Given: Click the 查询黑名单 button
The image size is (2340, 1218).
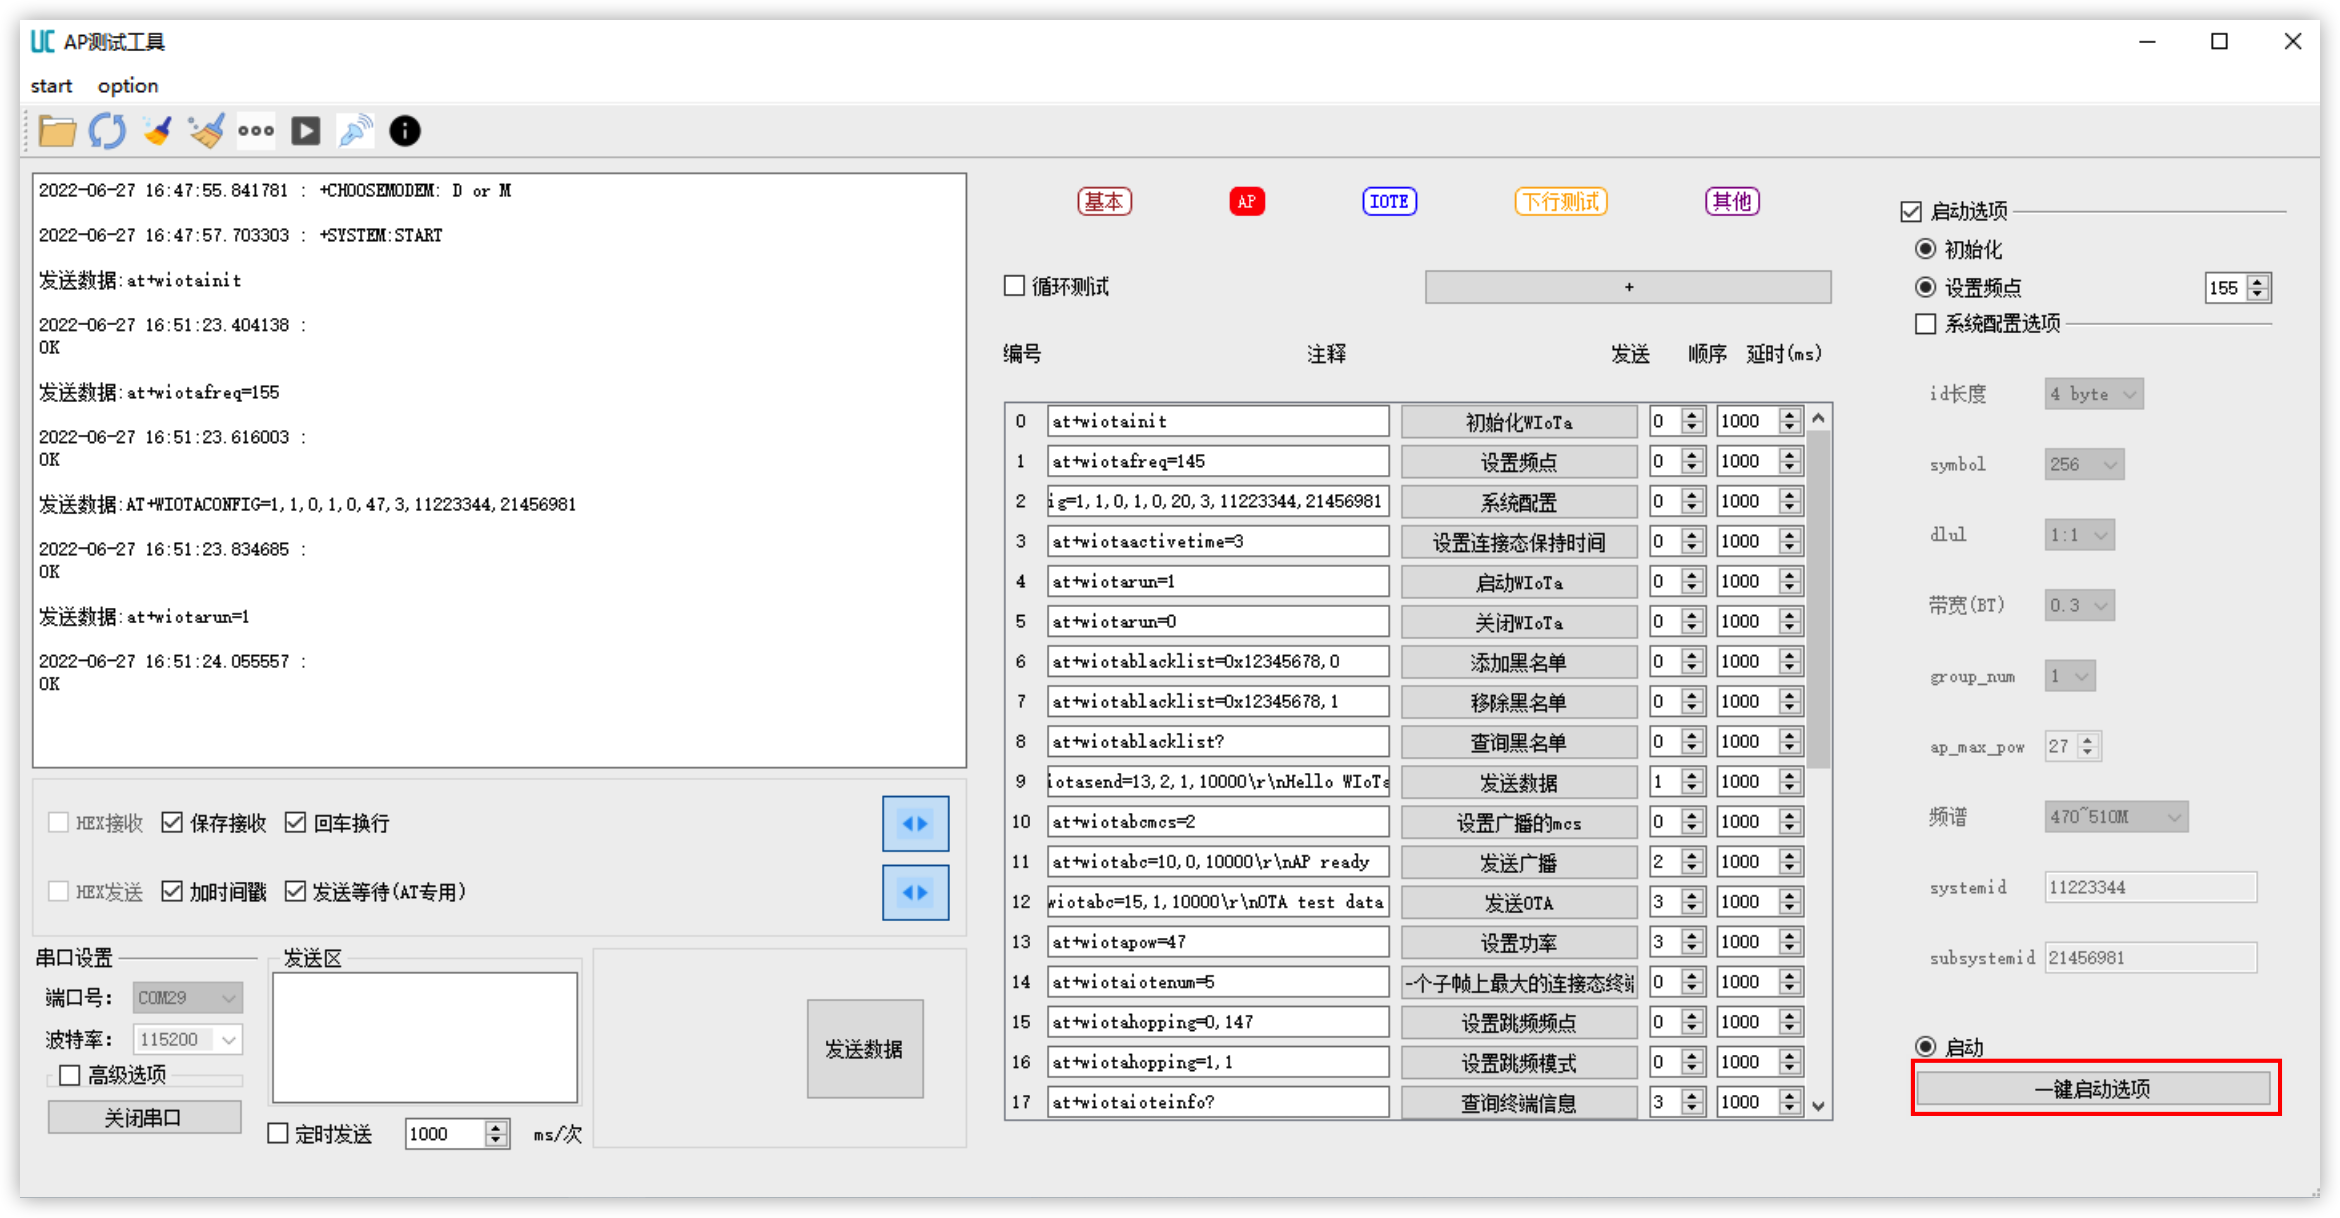Looking at the screenshot, I should 1518,742.
